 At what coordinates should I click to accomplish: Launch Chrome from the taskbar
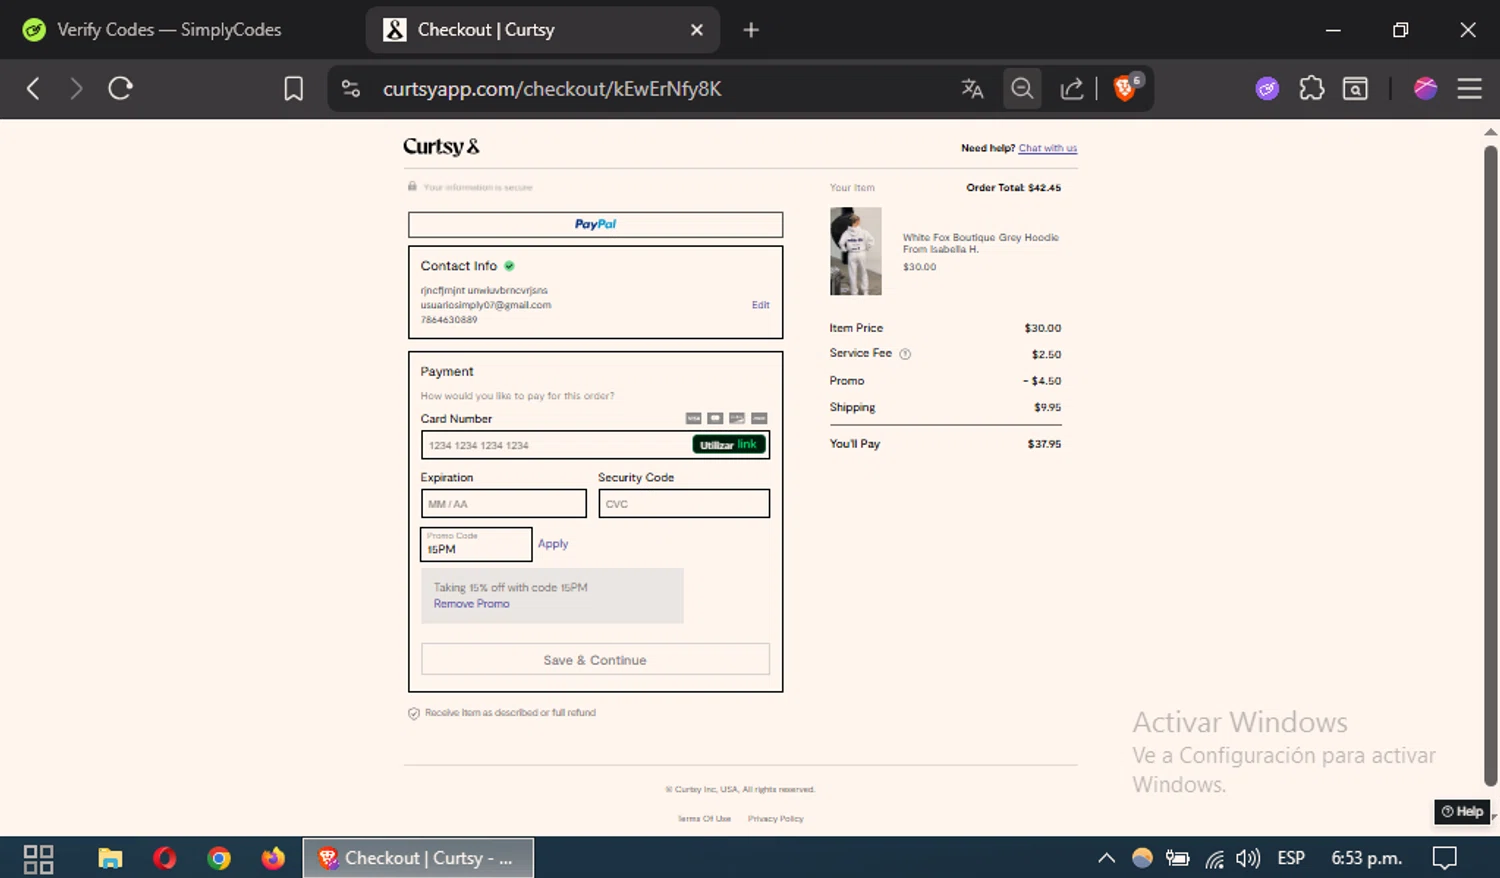point(219,858)
